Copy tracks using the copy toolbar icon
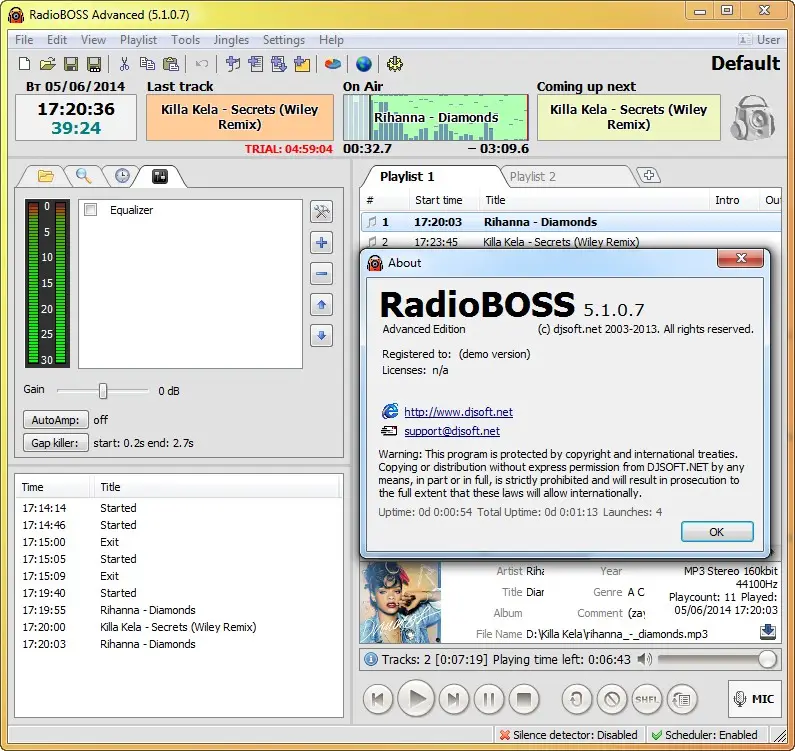This screenshot has width=795, height=751. click(x=147, y=64)
